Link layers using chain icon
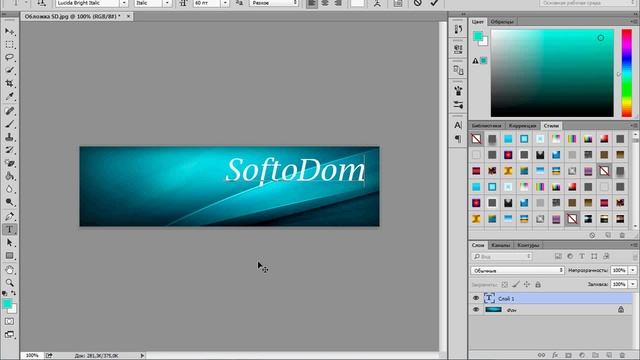 point(541,355)
